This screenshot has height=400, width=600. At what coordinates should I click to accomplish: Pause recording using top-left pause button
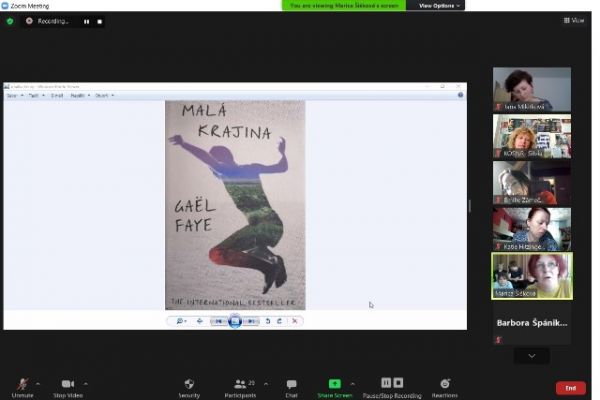pos(86,21)
